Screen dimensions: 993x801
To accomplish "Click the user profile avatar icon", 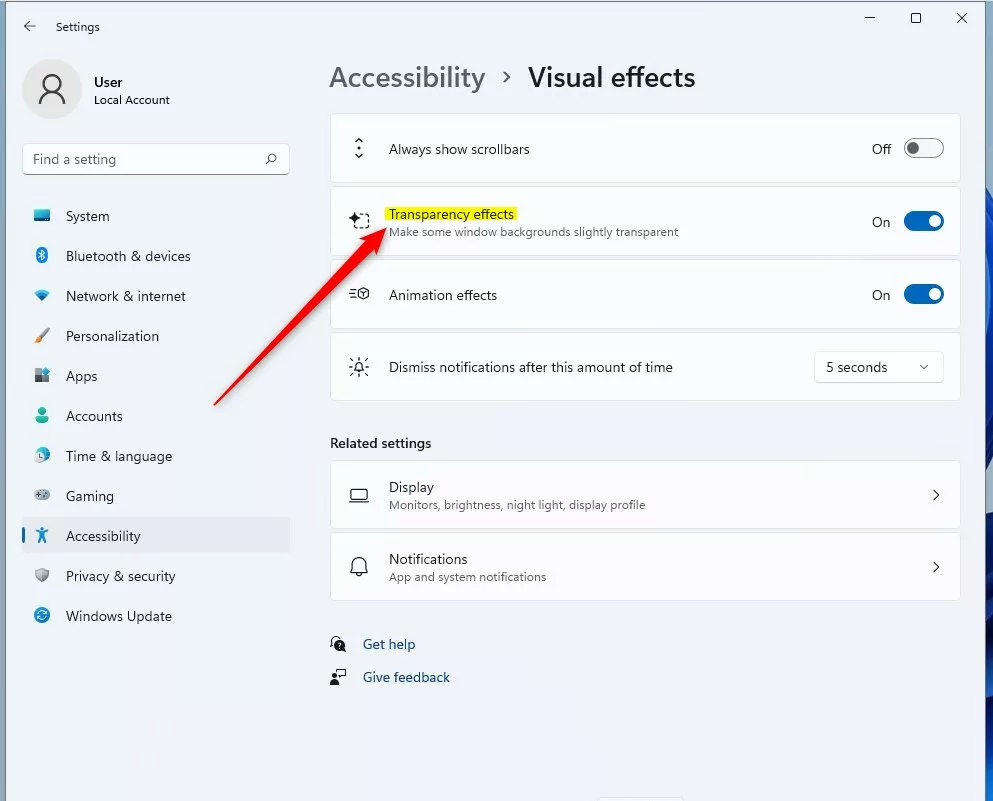I will 52,89.
